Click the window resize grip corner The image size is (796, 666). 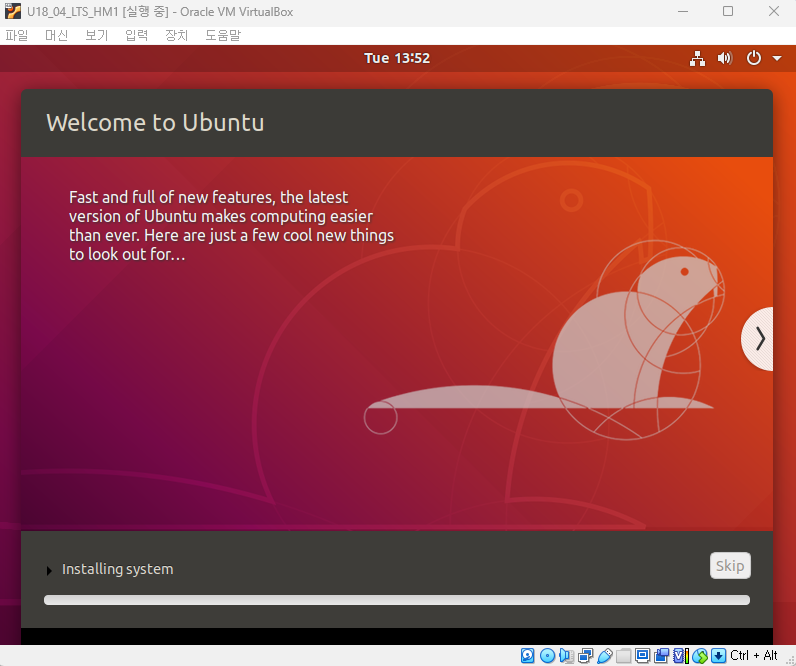point(790,659)
